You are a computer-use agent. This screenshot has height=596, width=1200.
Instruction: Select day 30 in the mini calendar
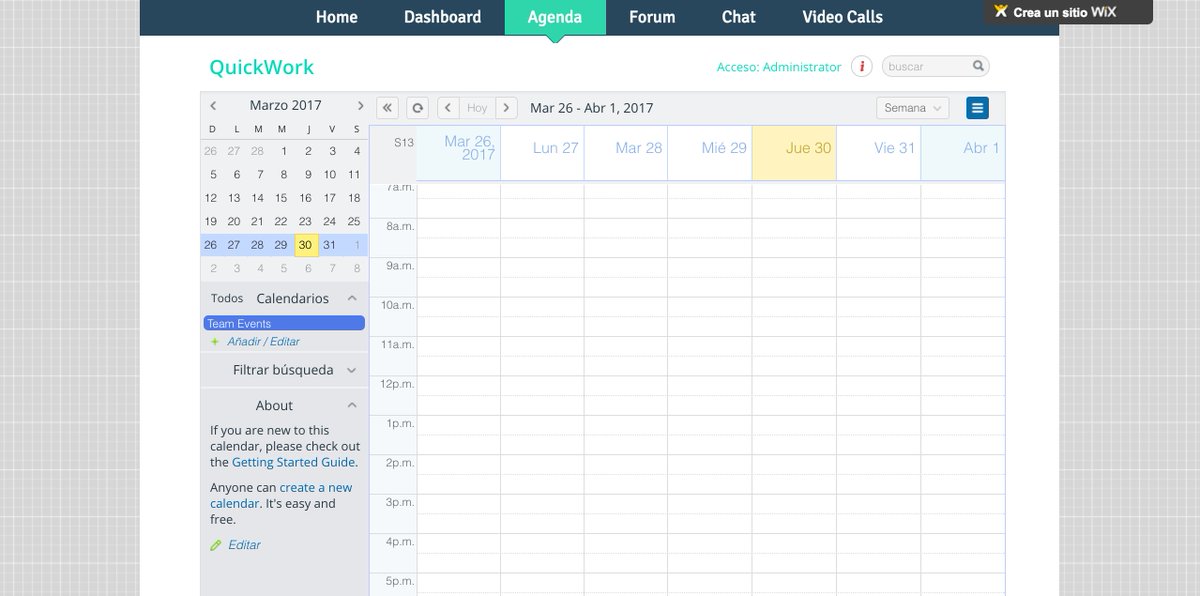305,244
